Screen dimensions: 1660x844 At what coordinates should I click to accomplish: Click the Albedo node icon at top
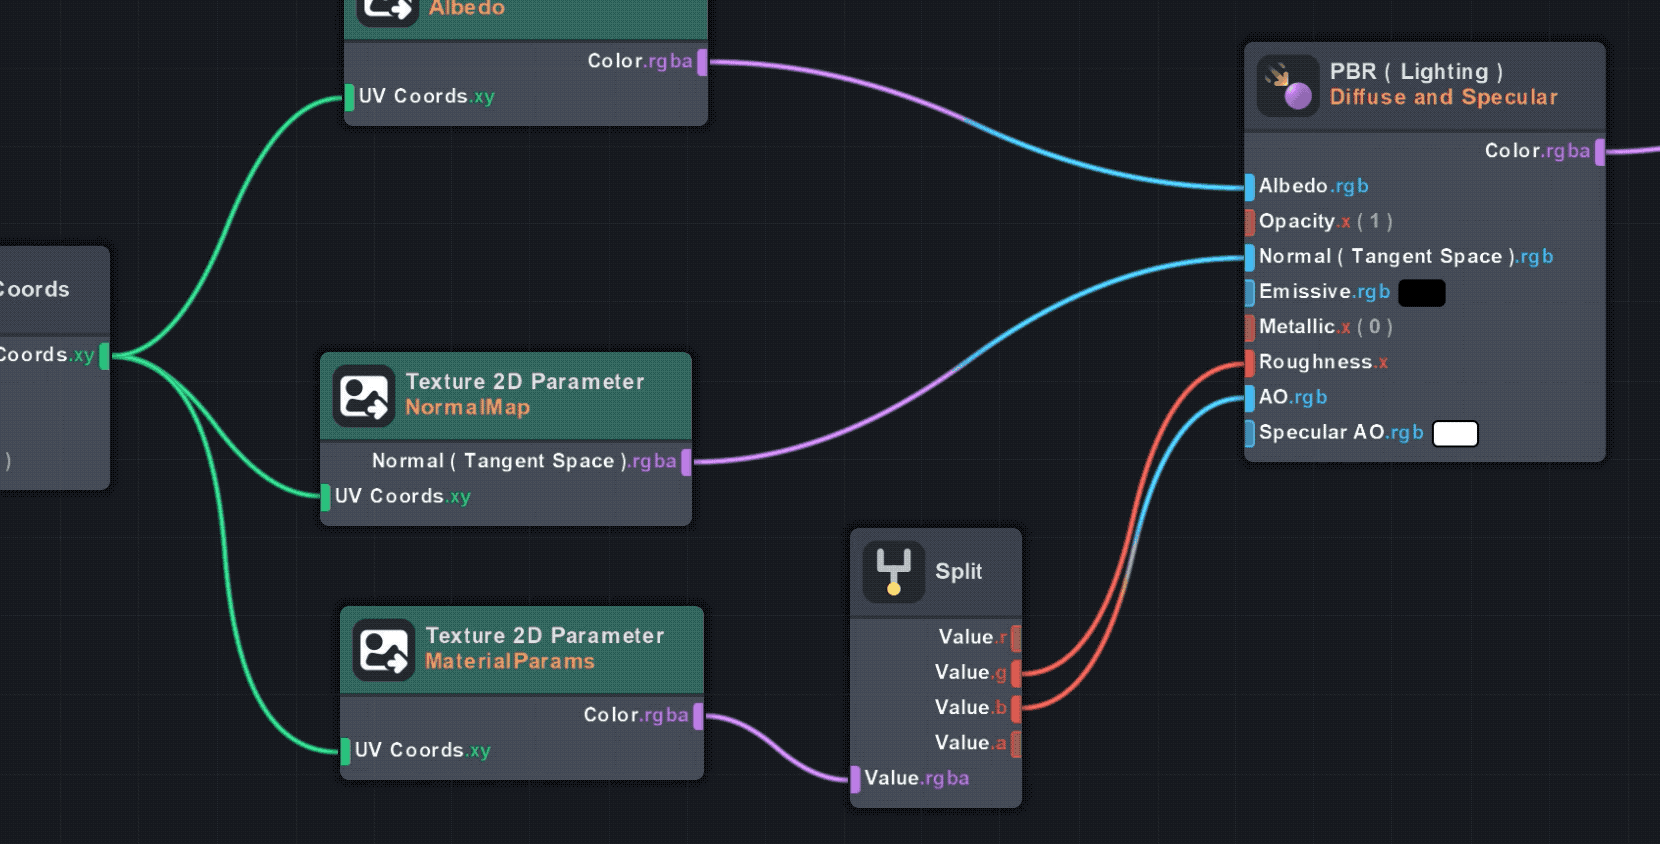pyautogui.click(x=387, y=10)
